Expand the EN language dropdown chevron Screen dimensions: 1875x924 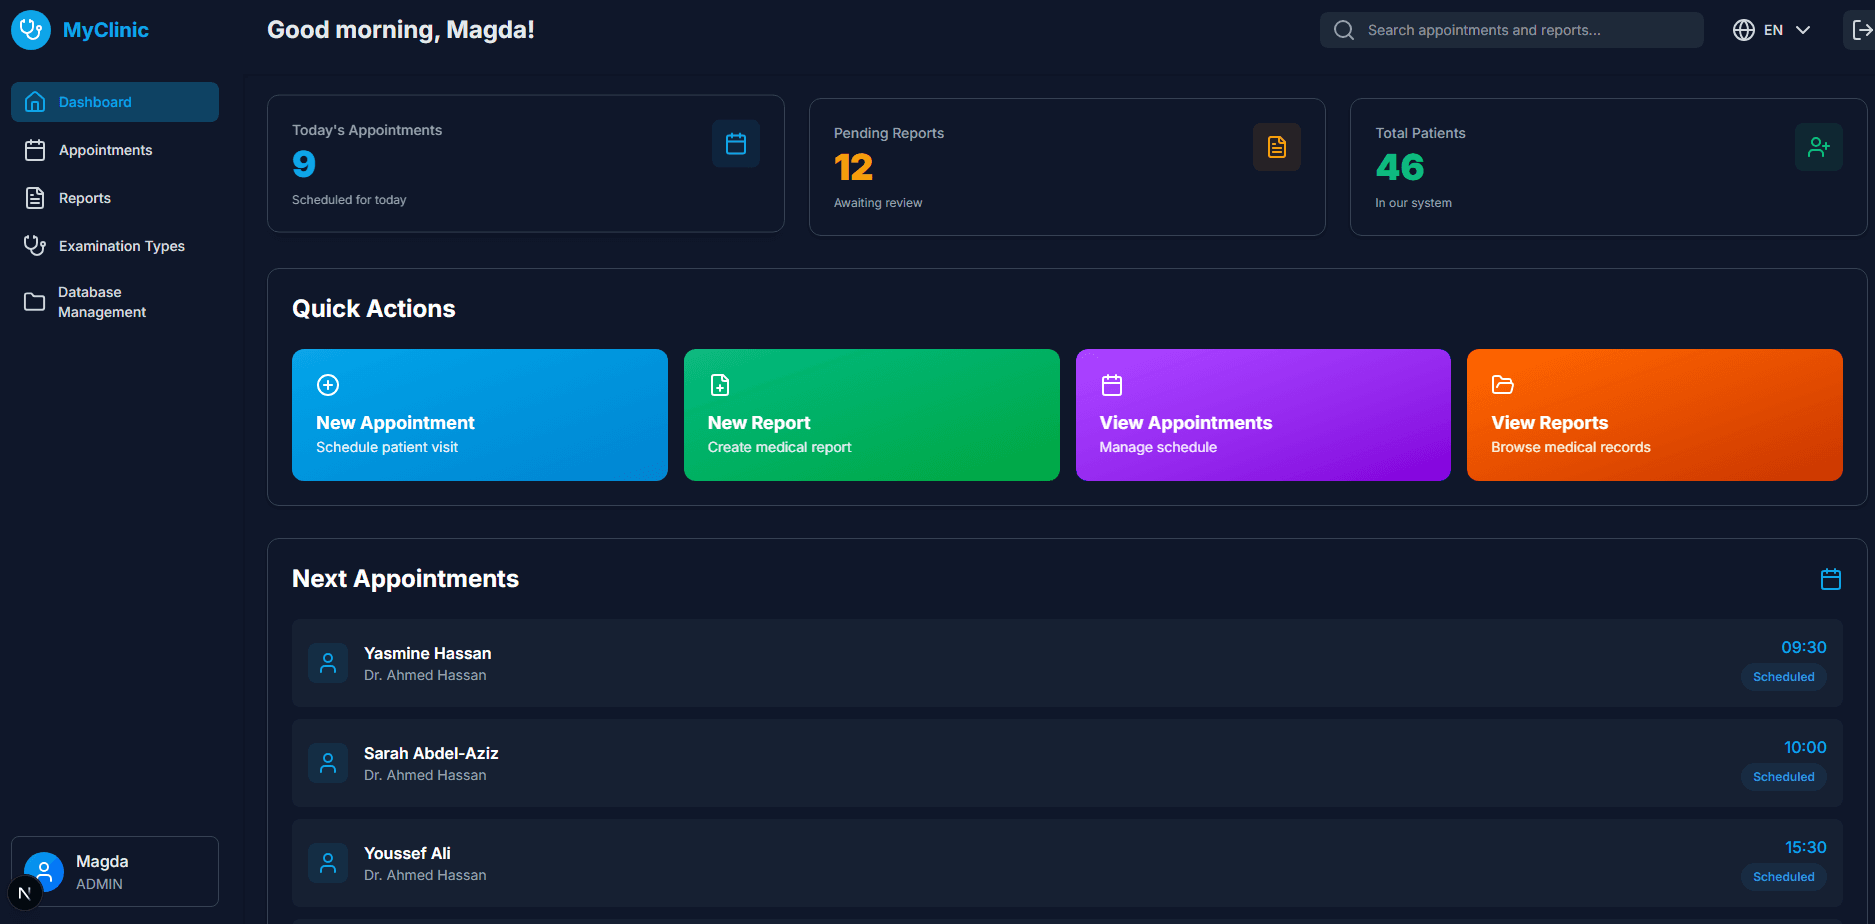click(x=1803, y=30)
